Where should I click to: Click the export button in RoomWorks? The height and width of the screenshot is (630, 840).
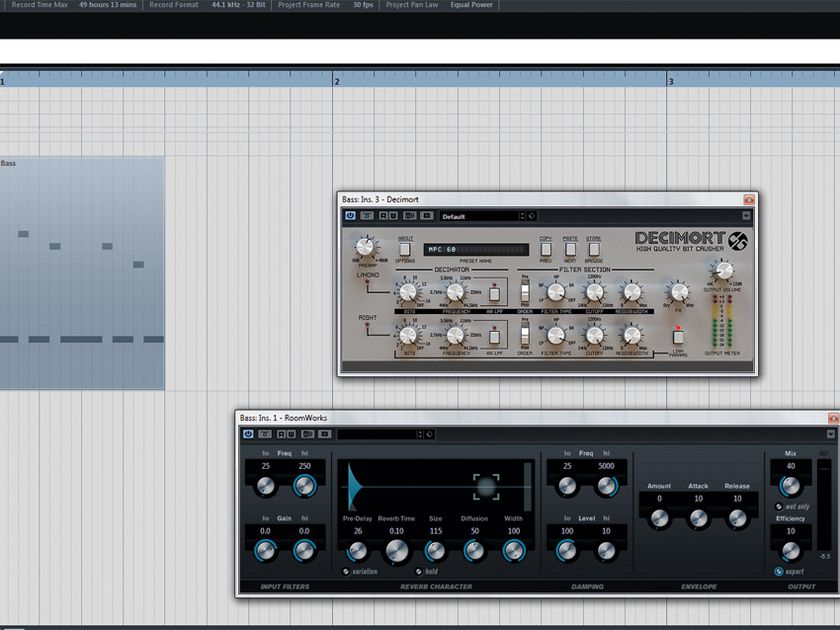(x=780, y=571)
